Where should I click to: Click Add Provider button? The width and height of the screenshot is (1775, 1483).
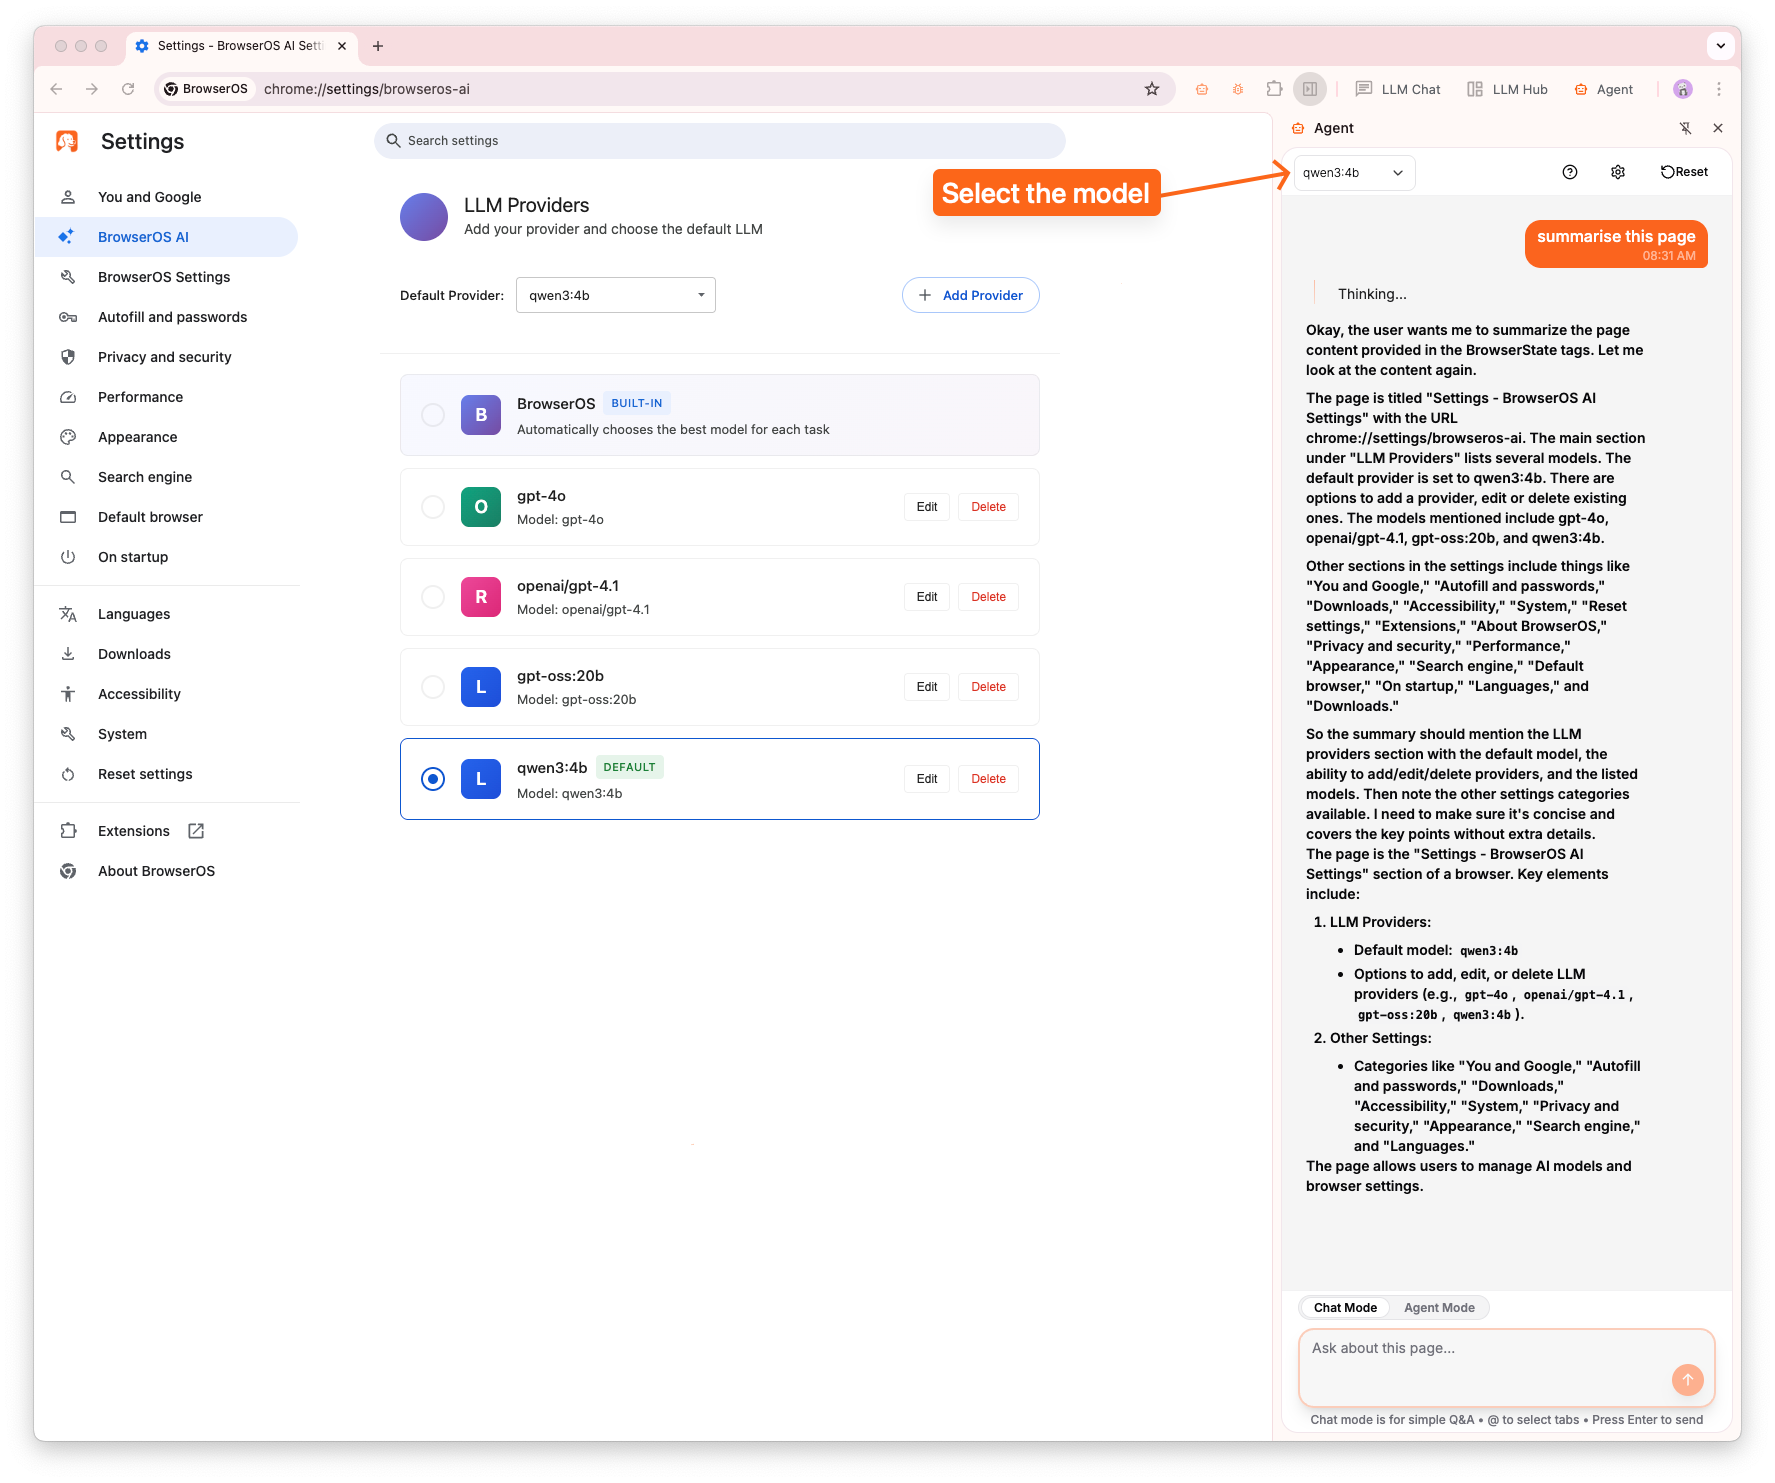(970, 295)
